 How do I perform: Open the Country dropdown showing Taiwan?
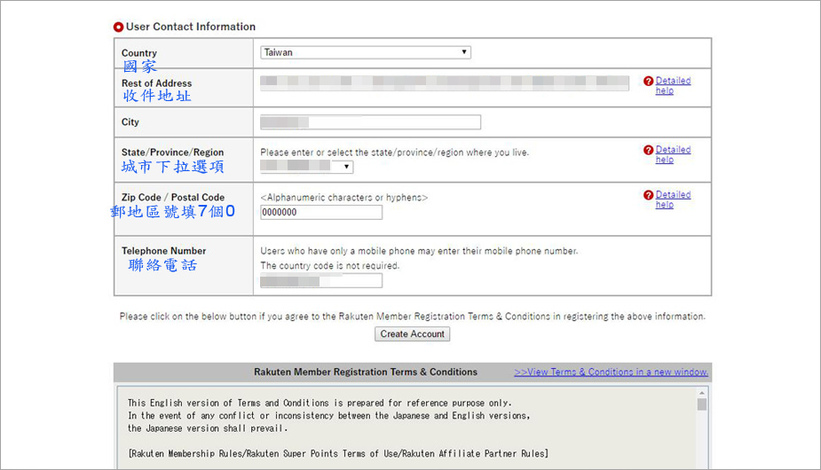pyautogui.click(x=365, y=52)
